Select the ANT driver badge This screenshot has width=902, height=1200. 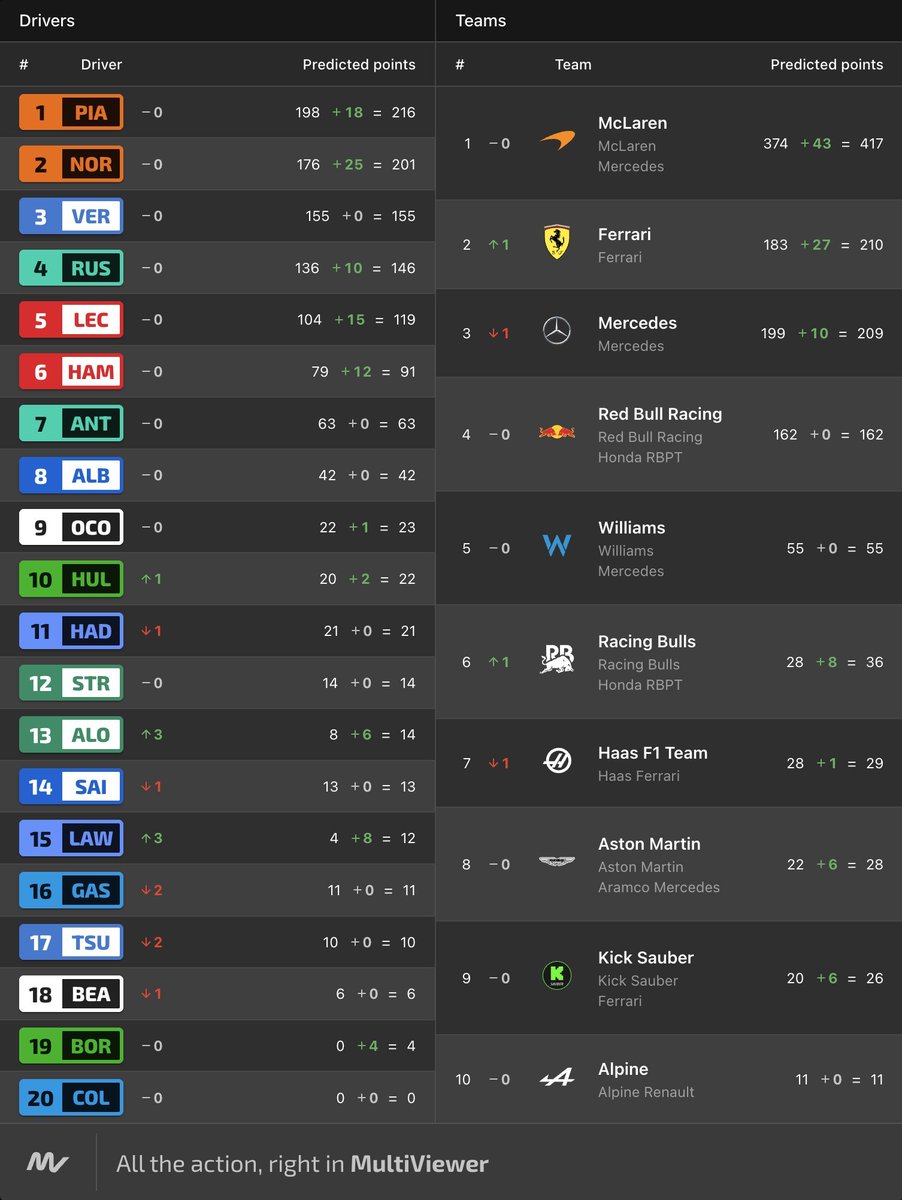(x=71, y=424)
